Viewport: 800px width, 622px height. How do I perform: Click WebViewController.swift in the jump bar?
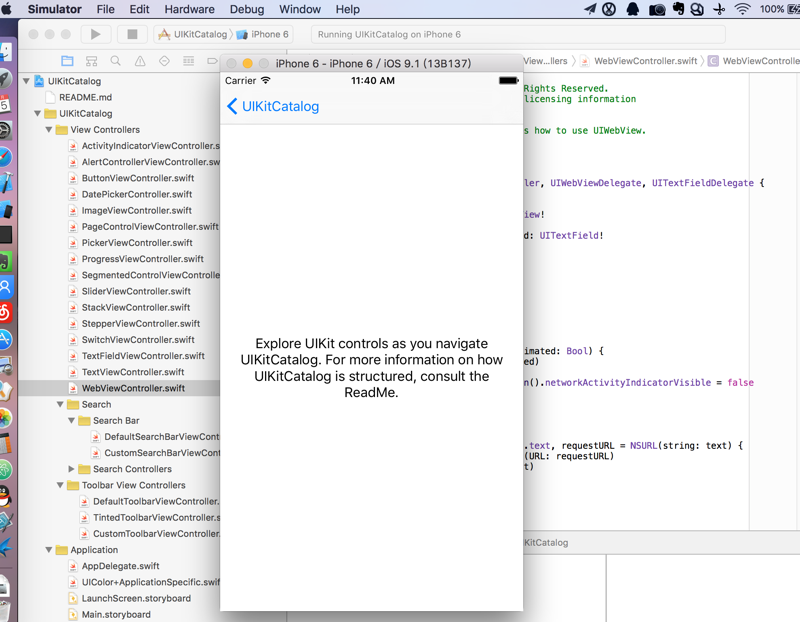[639, 61]
